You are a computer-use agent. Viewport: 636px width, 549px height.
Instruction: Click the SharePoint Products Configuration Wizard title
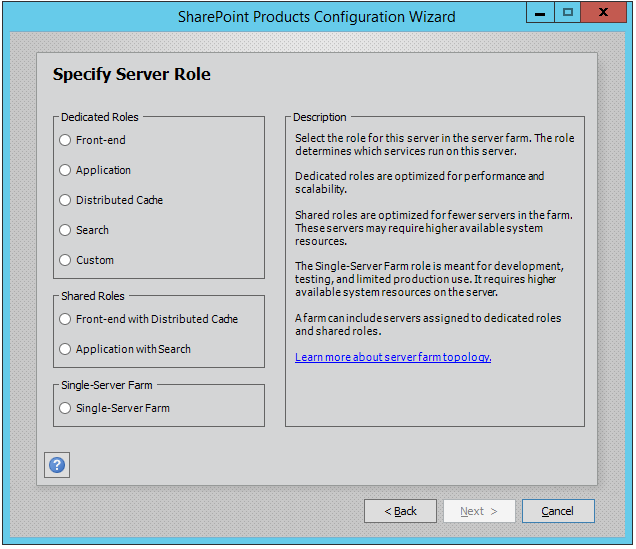317,17
